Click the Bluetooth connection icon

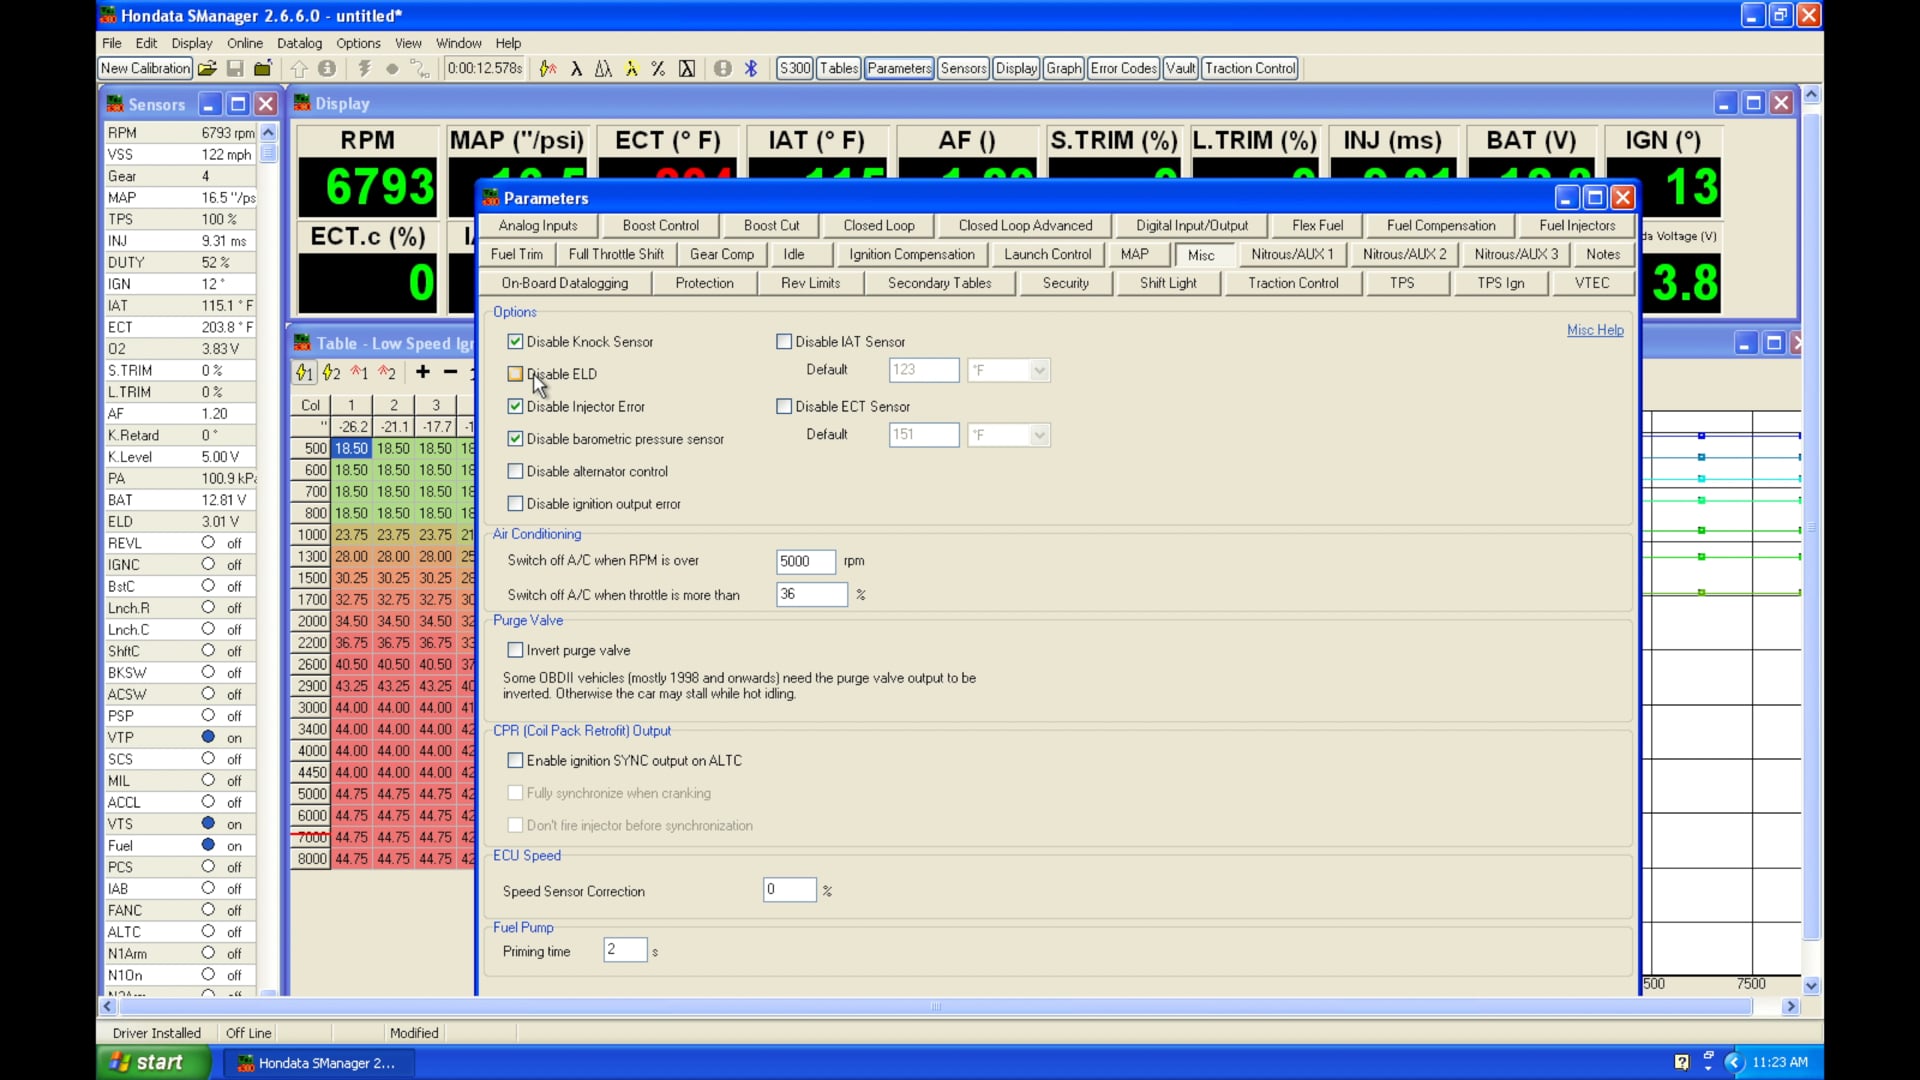(751, 68)
